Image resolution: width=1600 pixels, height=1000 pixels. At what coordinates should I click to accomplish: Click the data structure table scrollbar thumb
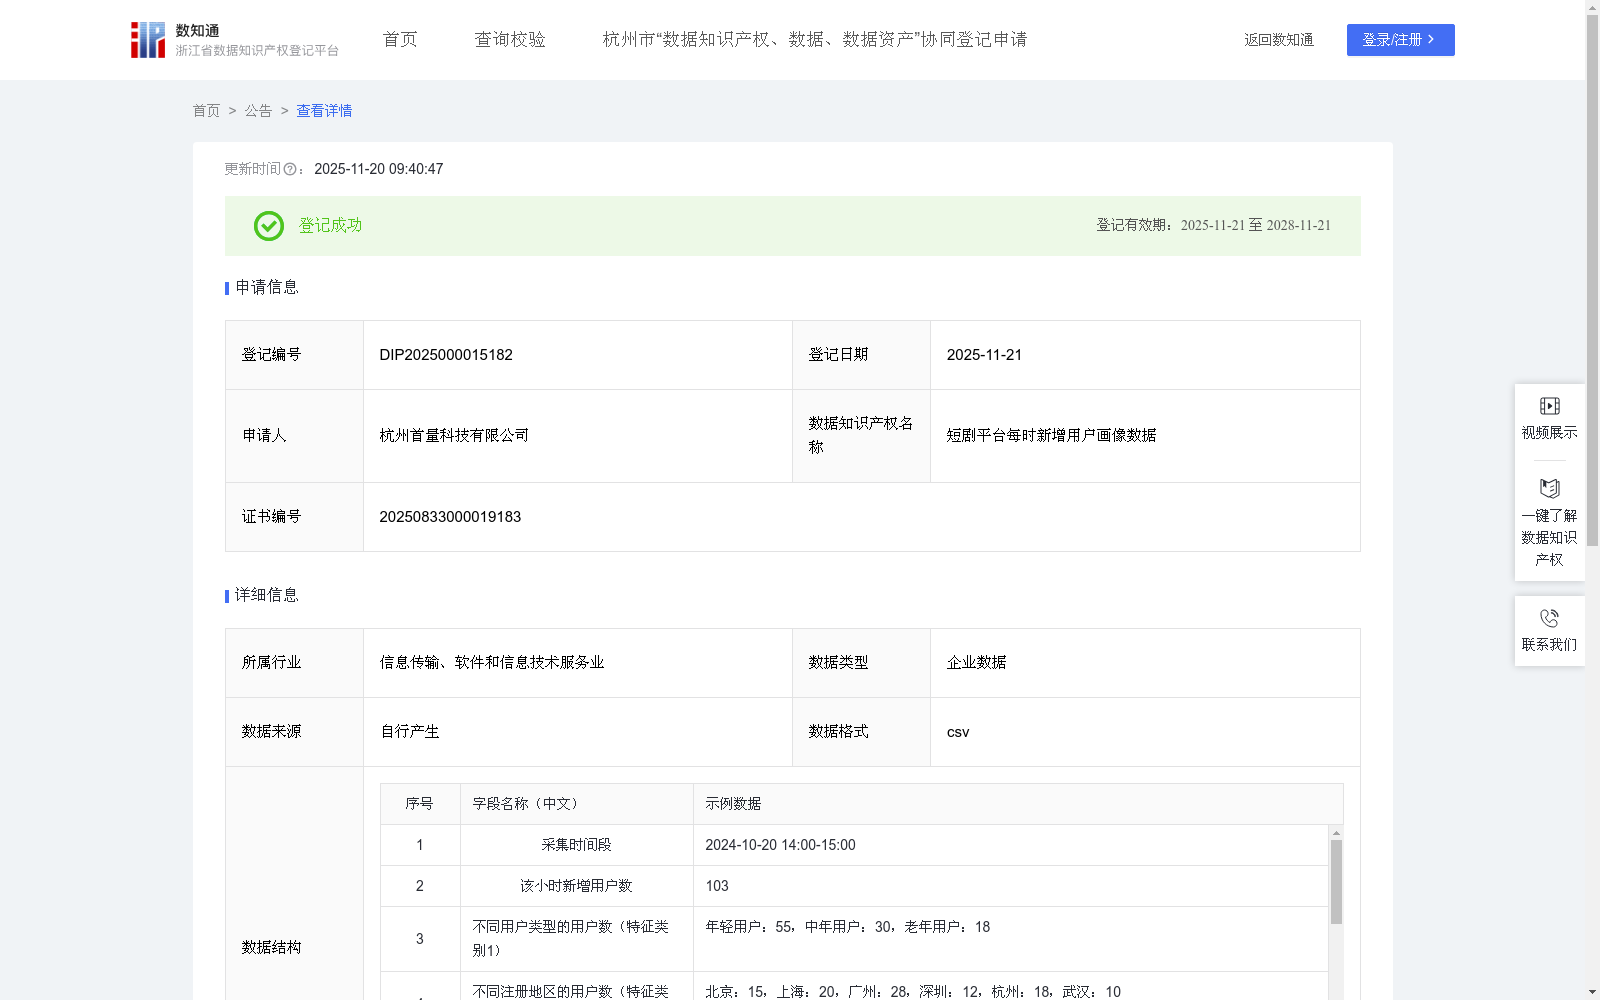pyautogui.click(x=1336, y=882)
